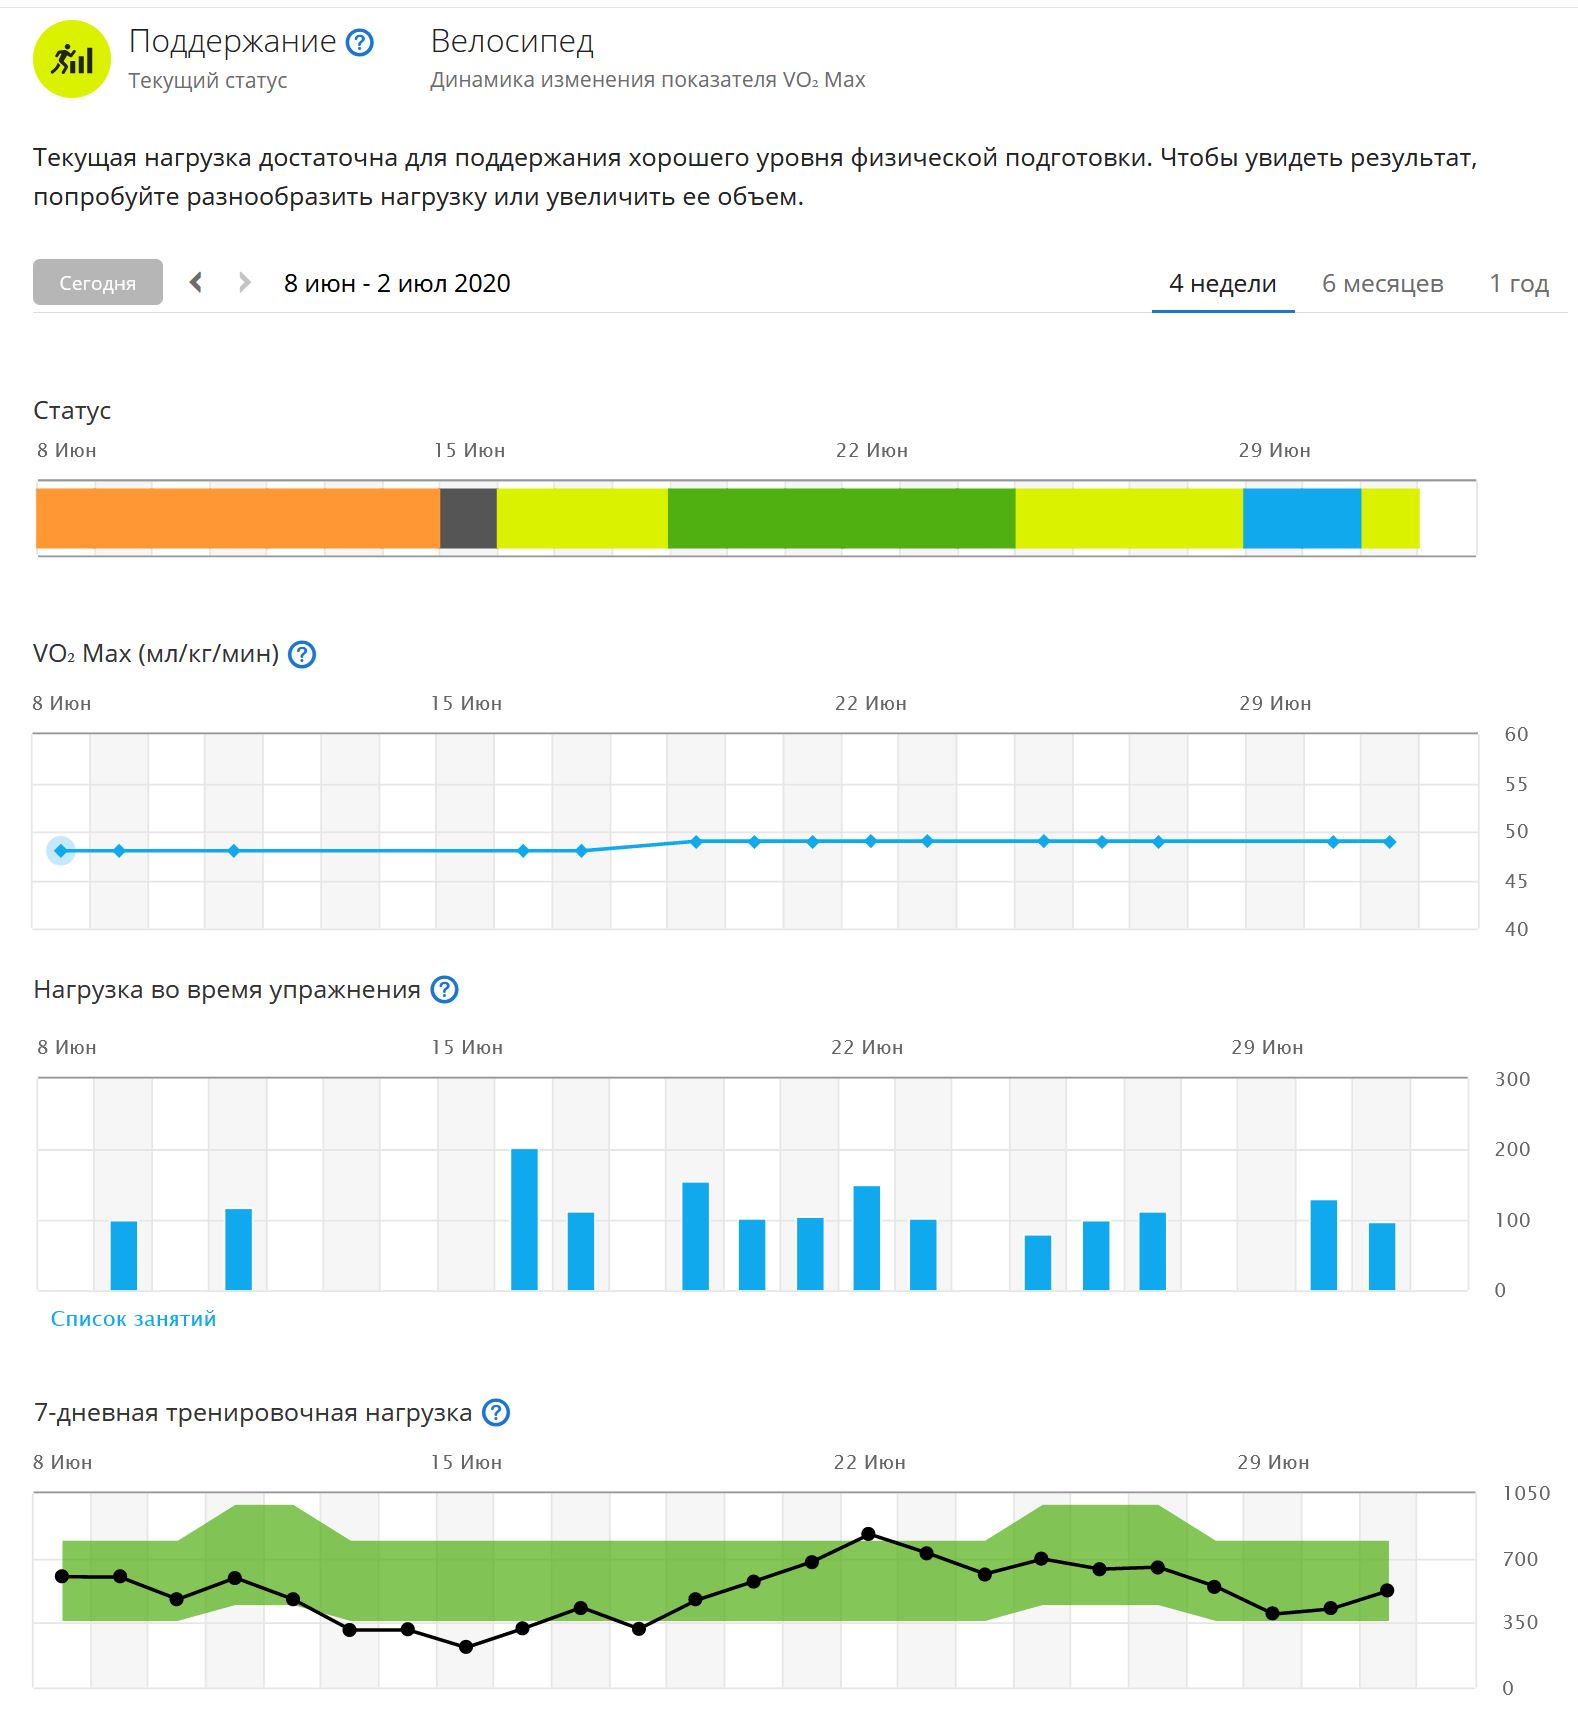Click the gray segment in status bar
The height and width of the screenshot is (1728, 1578).
pos(468,518)
